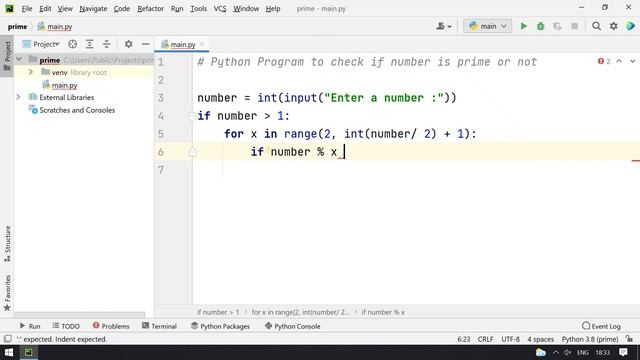Expand the venv folder

click(31, 72)
